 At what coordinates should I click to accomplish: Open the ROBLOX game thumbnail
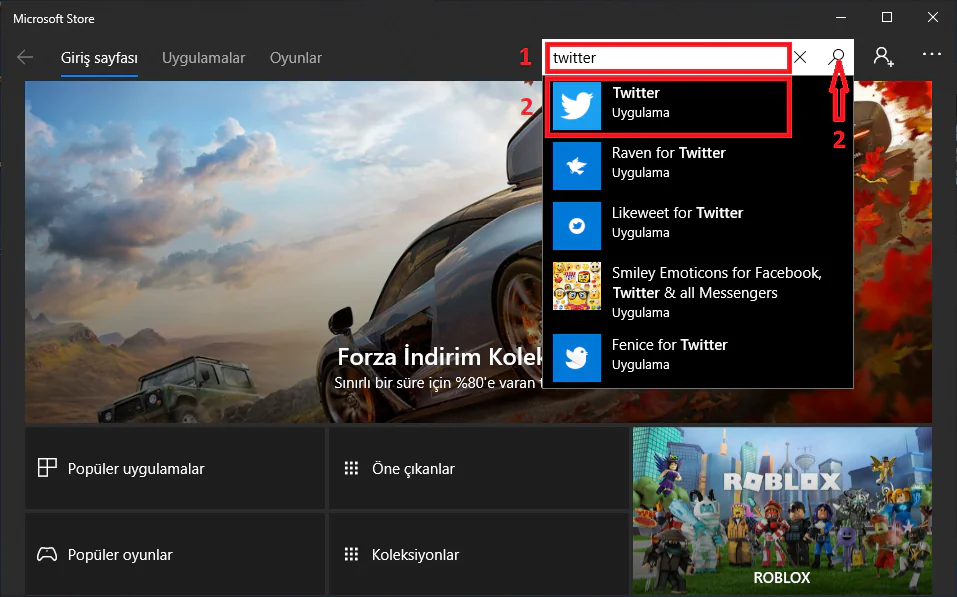point(782,508)
